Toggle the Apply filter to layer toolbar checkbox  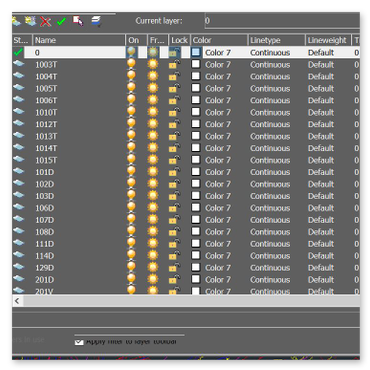pyautogui.click(x=79, y=342)
